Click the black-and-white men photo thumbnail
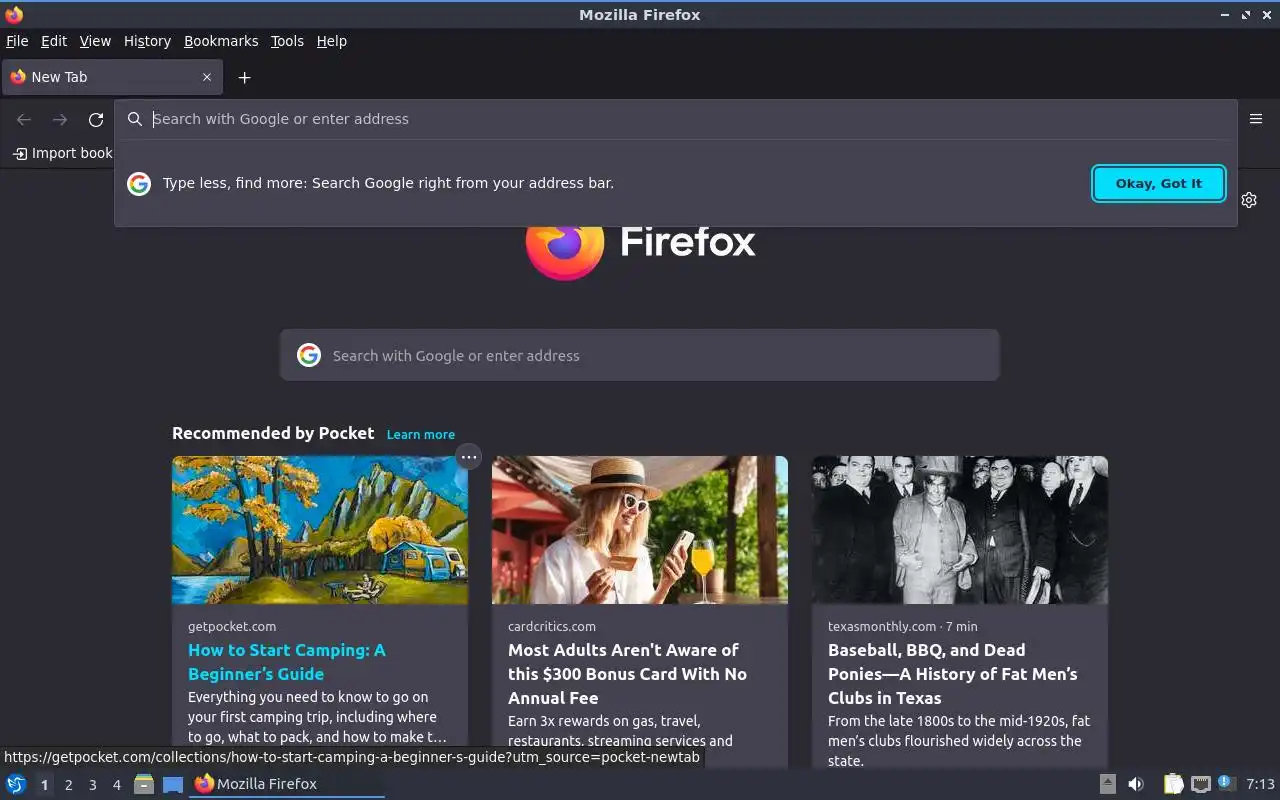The height and width of the screenshot is (800, 1280). [x=960, y=530]
